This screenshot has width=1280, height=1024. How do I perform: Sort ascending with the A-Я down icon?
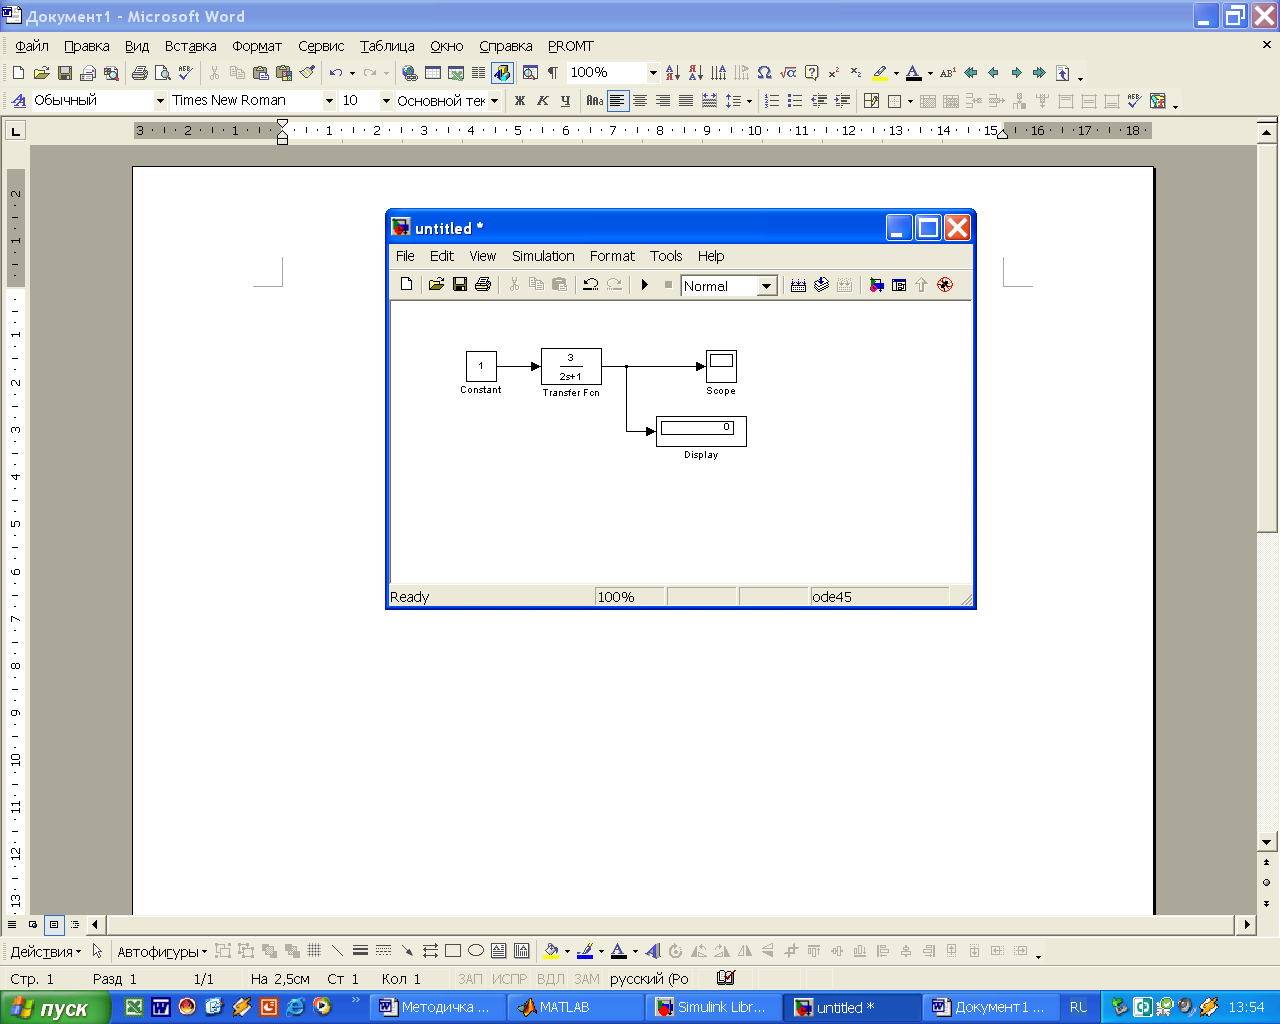[x=672, y=73]
